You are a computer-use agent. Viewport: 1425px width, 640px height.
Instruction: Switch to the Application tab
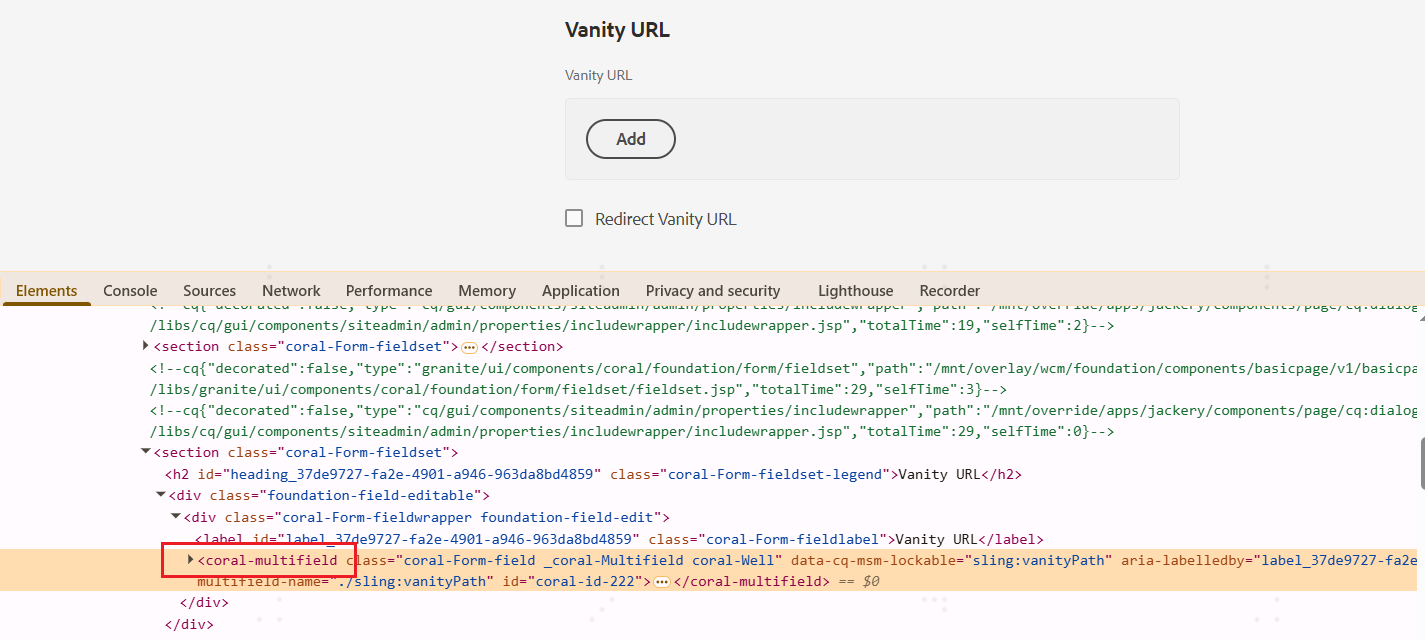[581, 290]
